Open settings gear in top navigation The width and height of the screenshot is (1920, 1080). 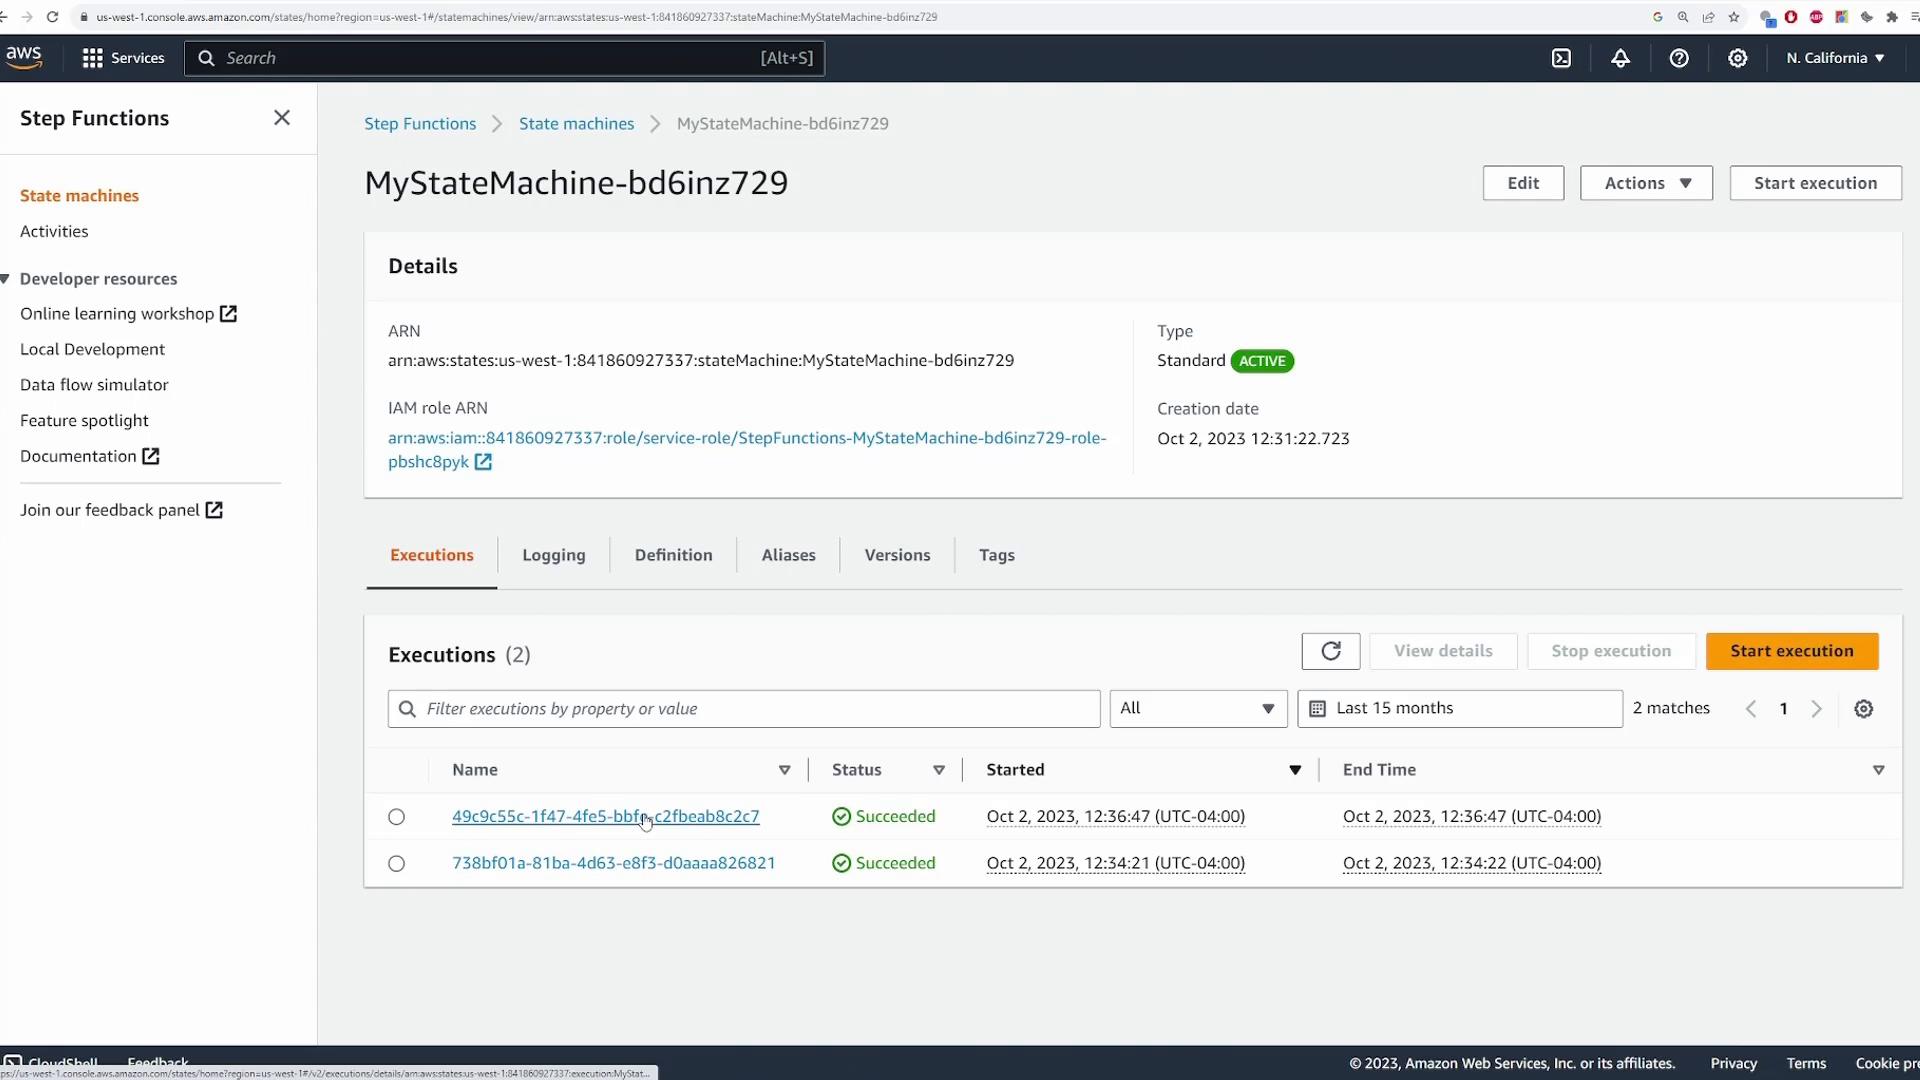[1738, 58]
